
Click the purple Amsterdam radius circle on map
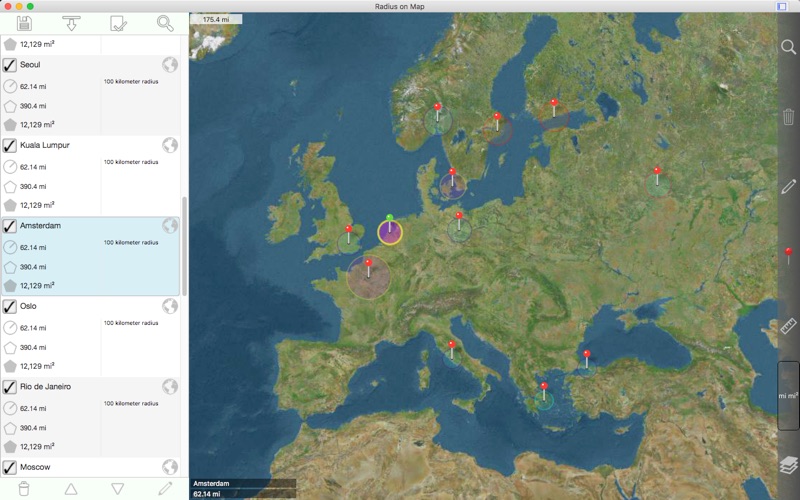coord(389,235)
